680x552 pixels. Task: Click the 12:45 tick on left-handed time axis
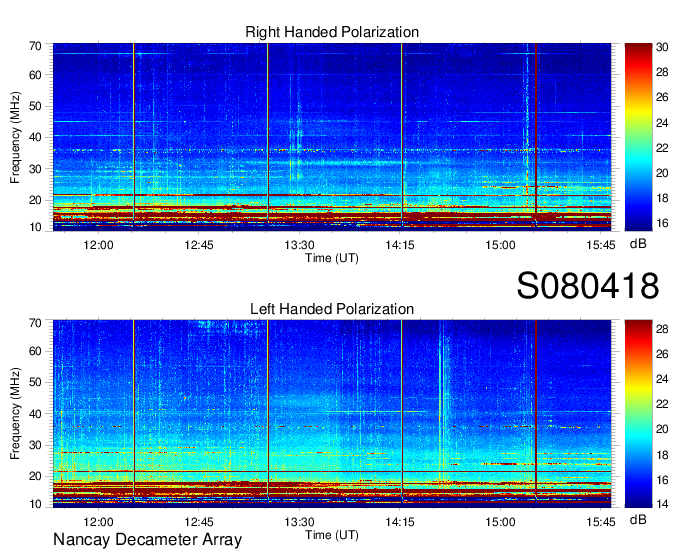(x=199, y=522)
